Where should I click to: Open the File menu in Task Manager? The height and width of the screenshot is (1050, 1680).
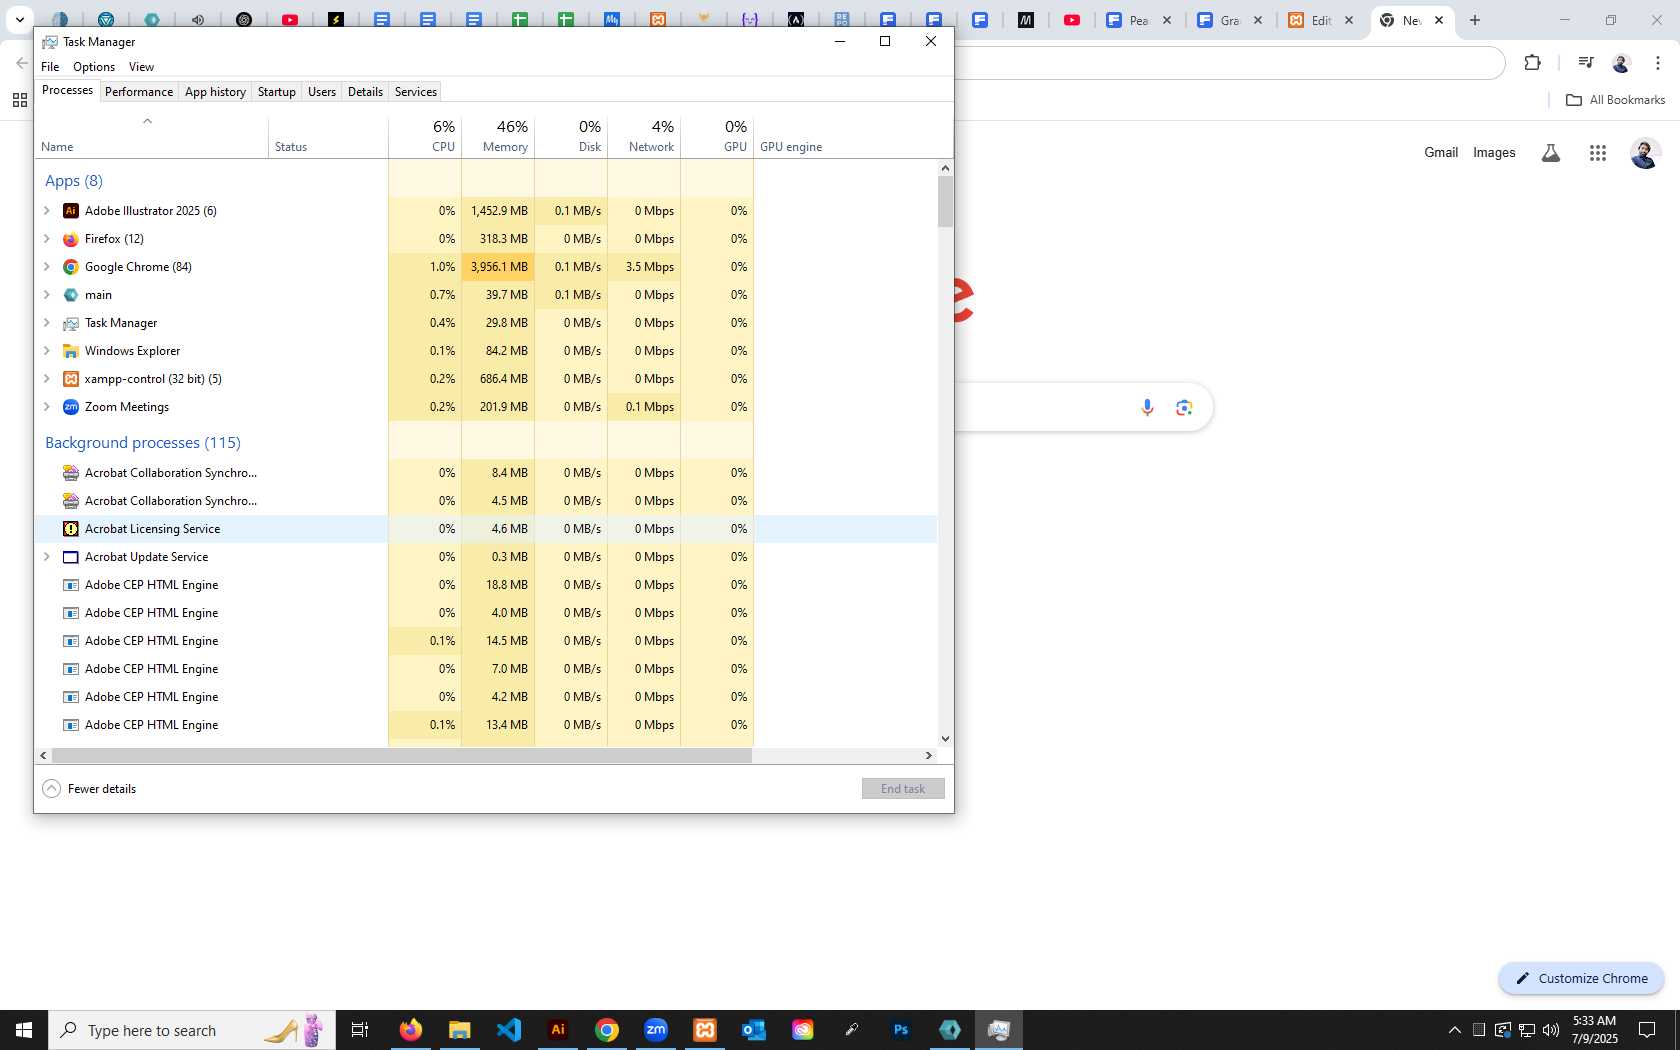coord(50,67)
